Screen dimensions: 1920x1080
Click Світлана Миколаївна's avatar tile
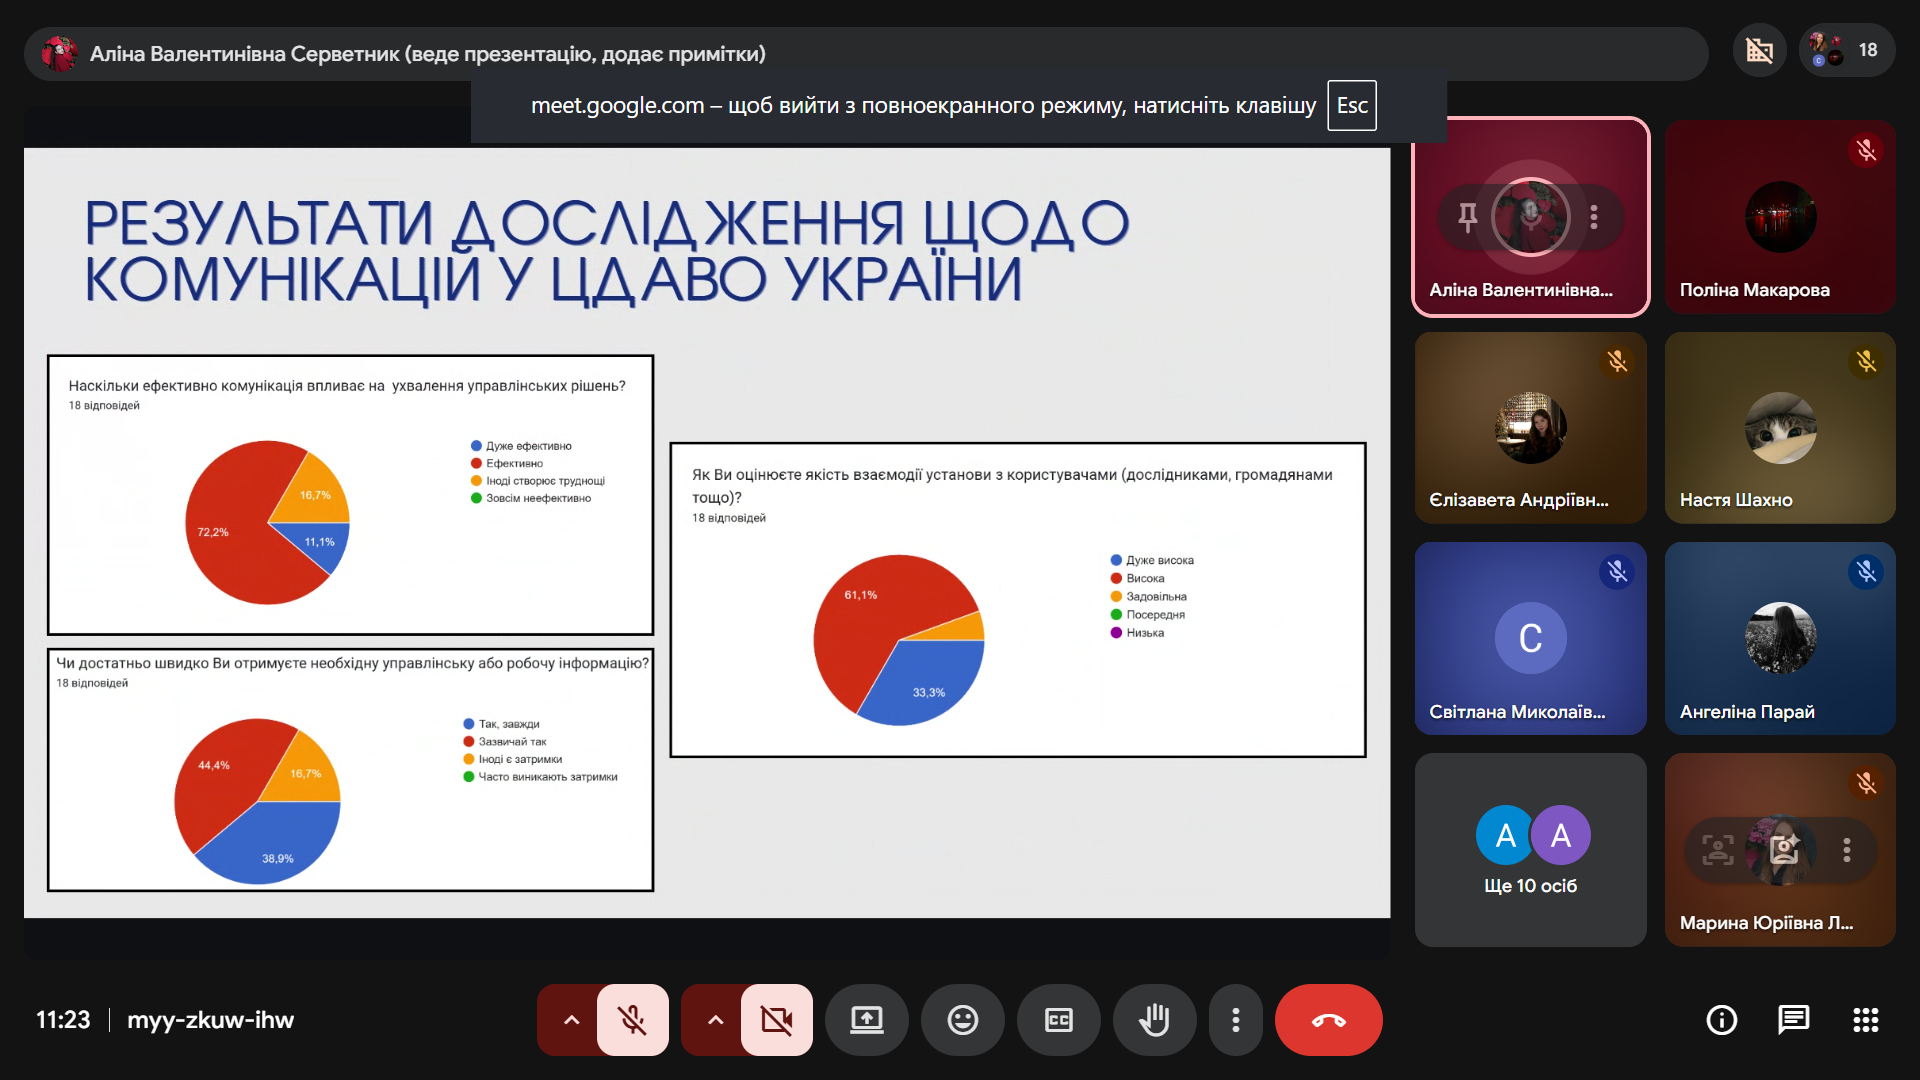[1531, 638]
